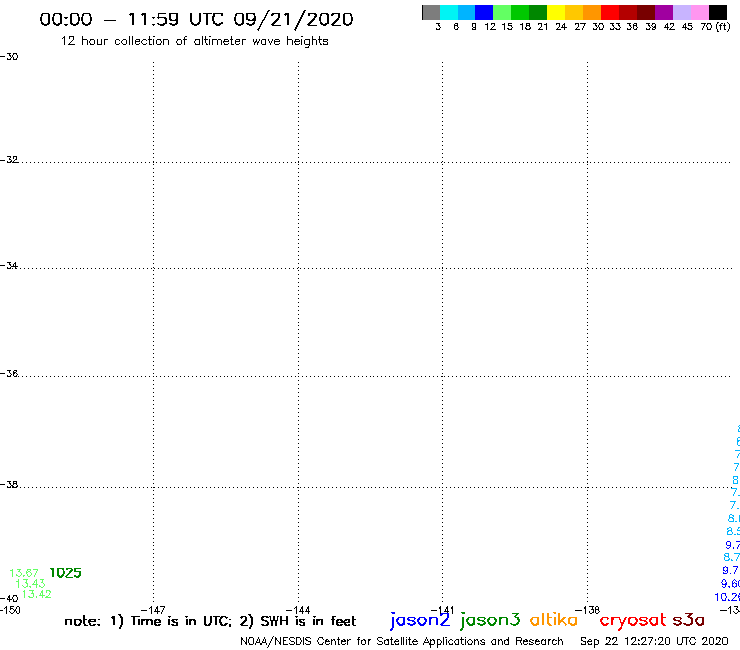Click the cyan swatch in the color scale
Screen dimensions: 740x650
click(x=449, y=12)
